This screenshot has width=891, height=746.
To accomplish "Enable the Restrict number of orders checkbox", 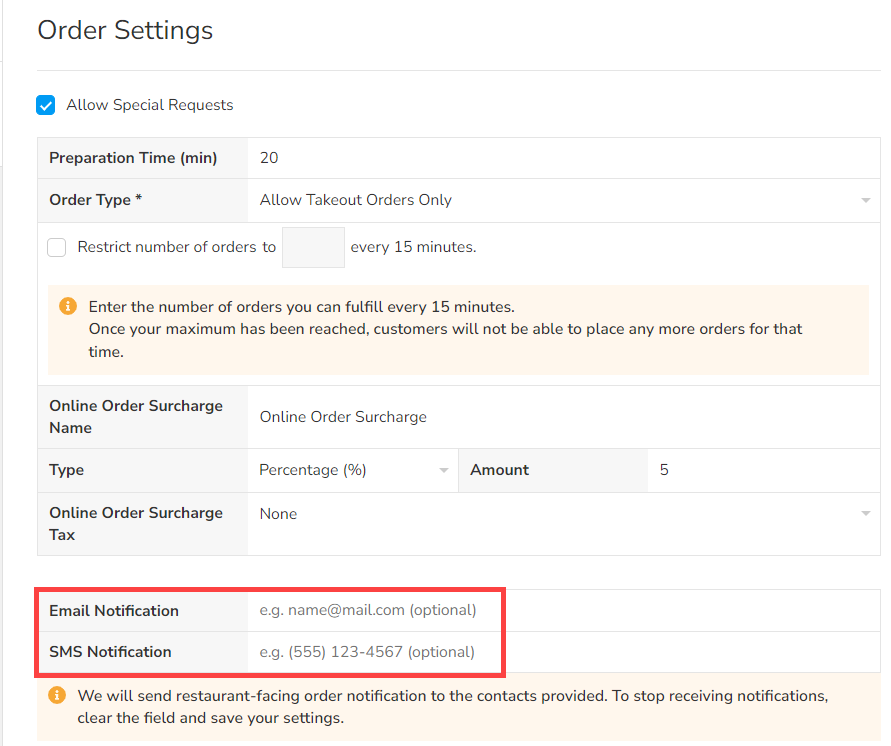I will point(57,247).
